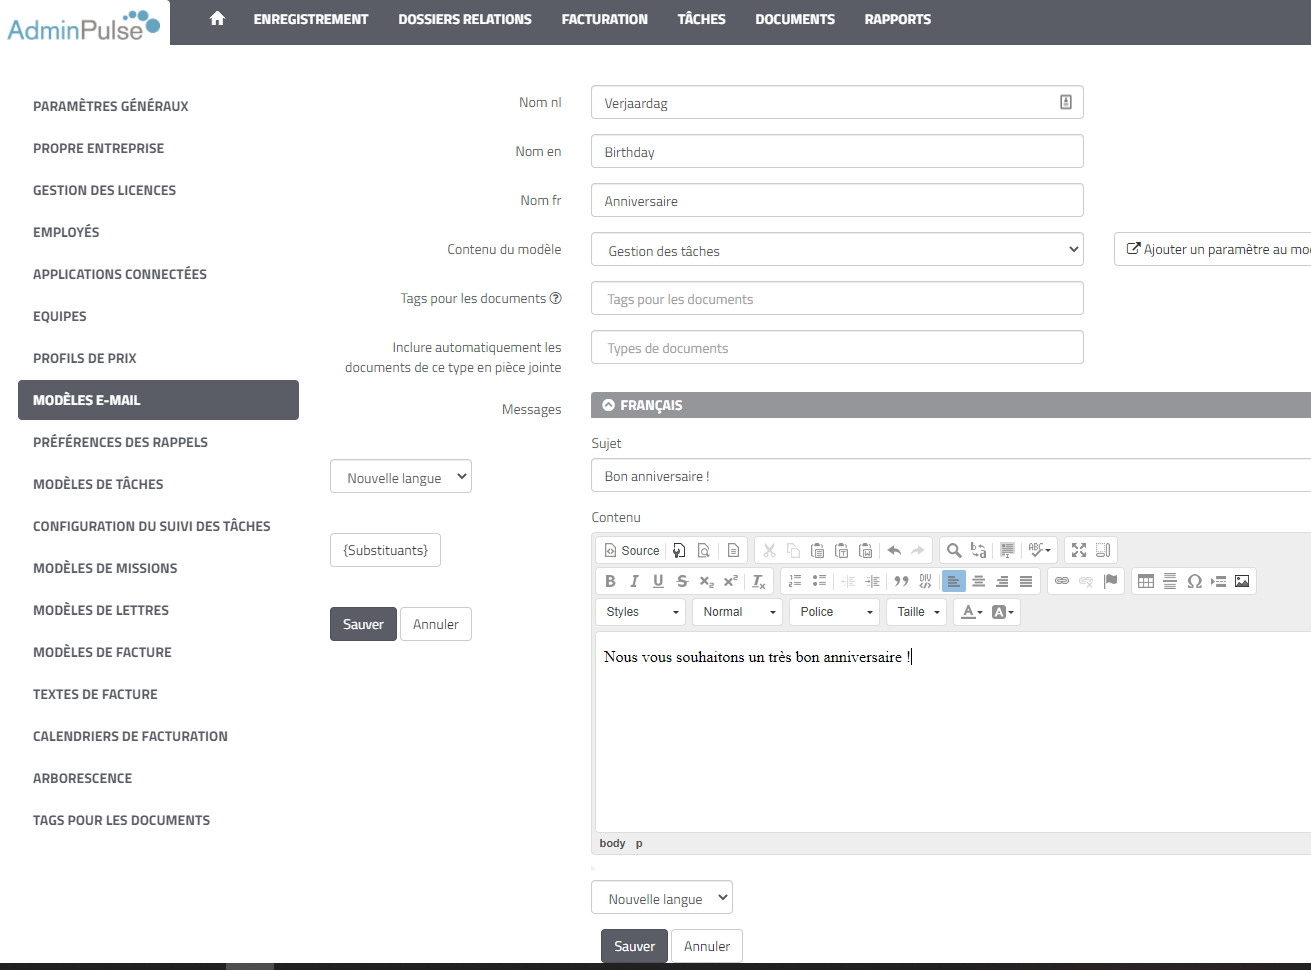Insert a numbered list
This screenshot has width=1311, height=970.
tap(795, 581)
